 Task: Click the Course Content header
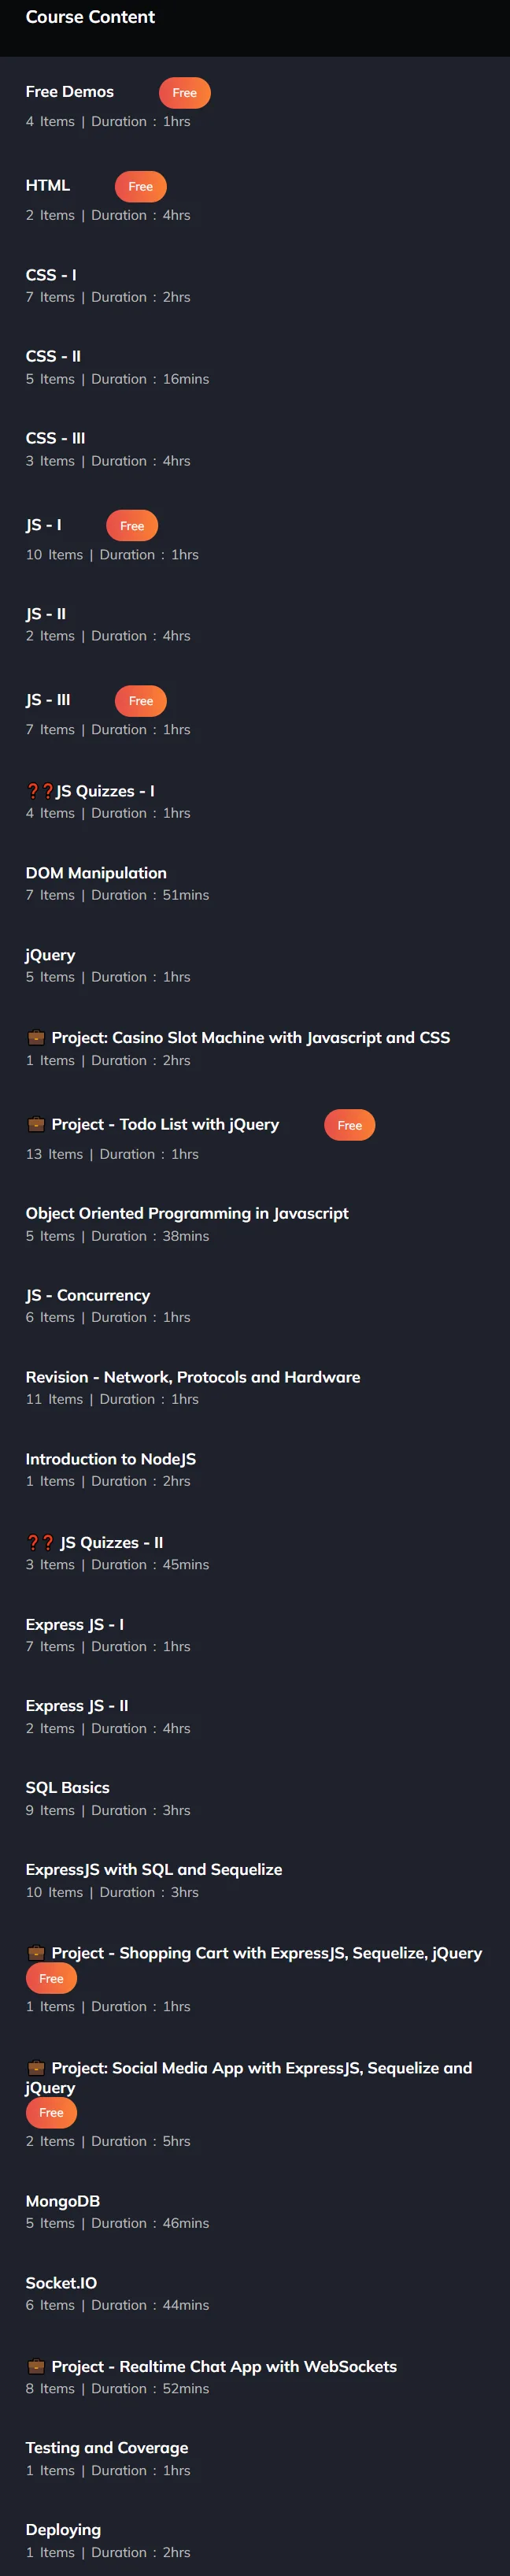90,17
